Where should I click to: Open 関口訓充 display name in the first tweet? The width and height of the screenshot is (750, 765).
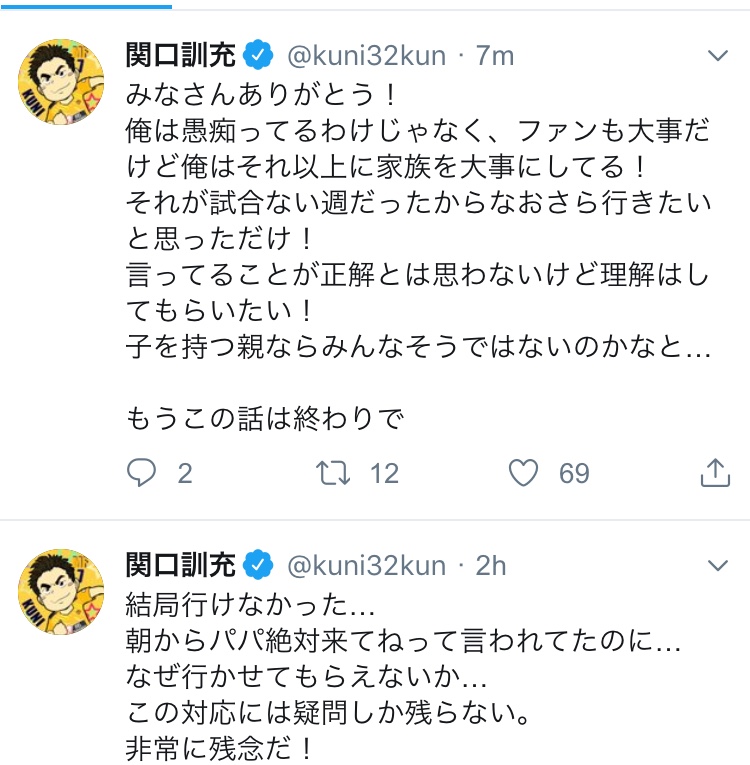point(181,55)
